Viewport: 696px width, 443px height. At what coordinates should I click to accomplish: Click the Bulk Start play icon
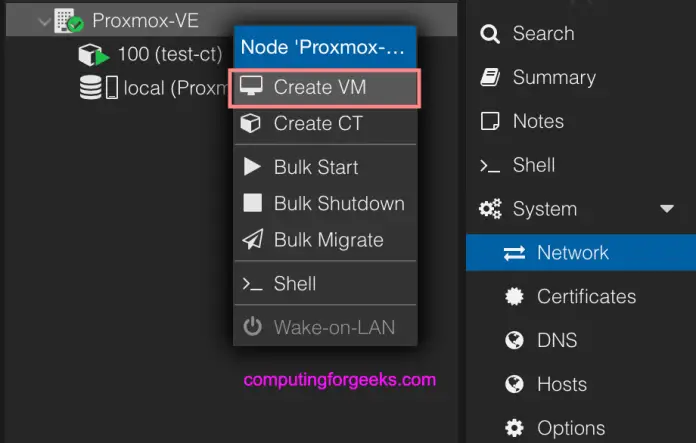pyautogui.click(x=253, y=167)
